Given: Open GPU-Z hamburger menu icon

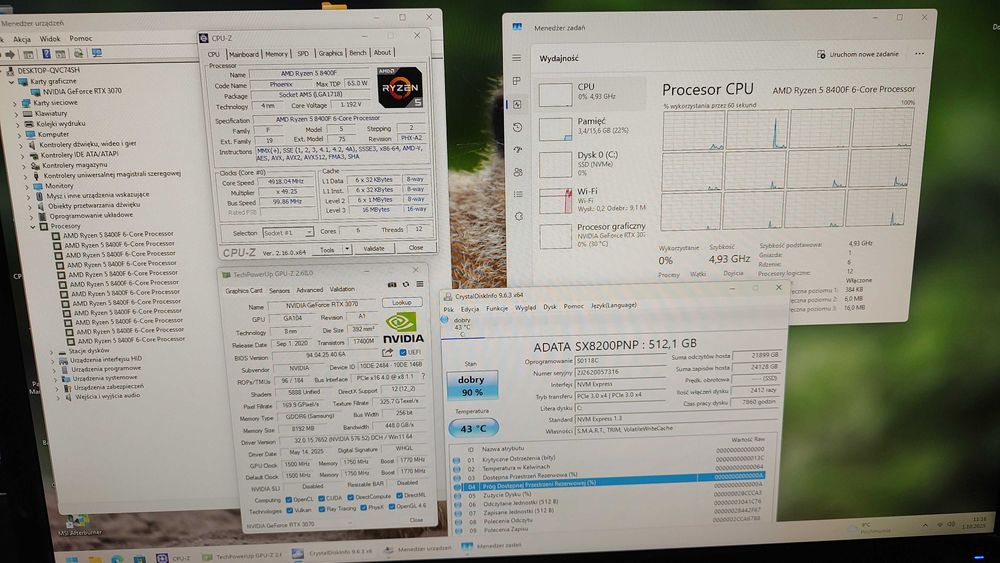Looking at the screenshot, I should 420,284.
